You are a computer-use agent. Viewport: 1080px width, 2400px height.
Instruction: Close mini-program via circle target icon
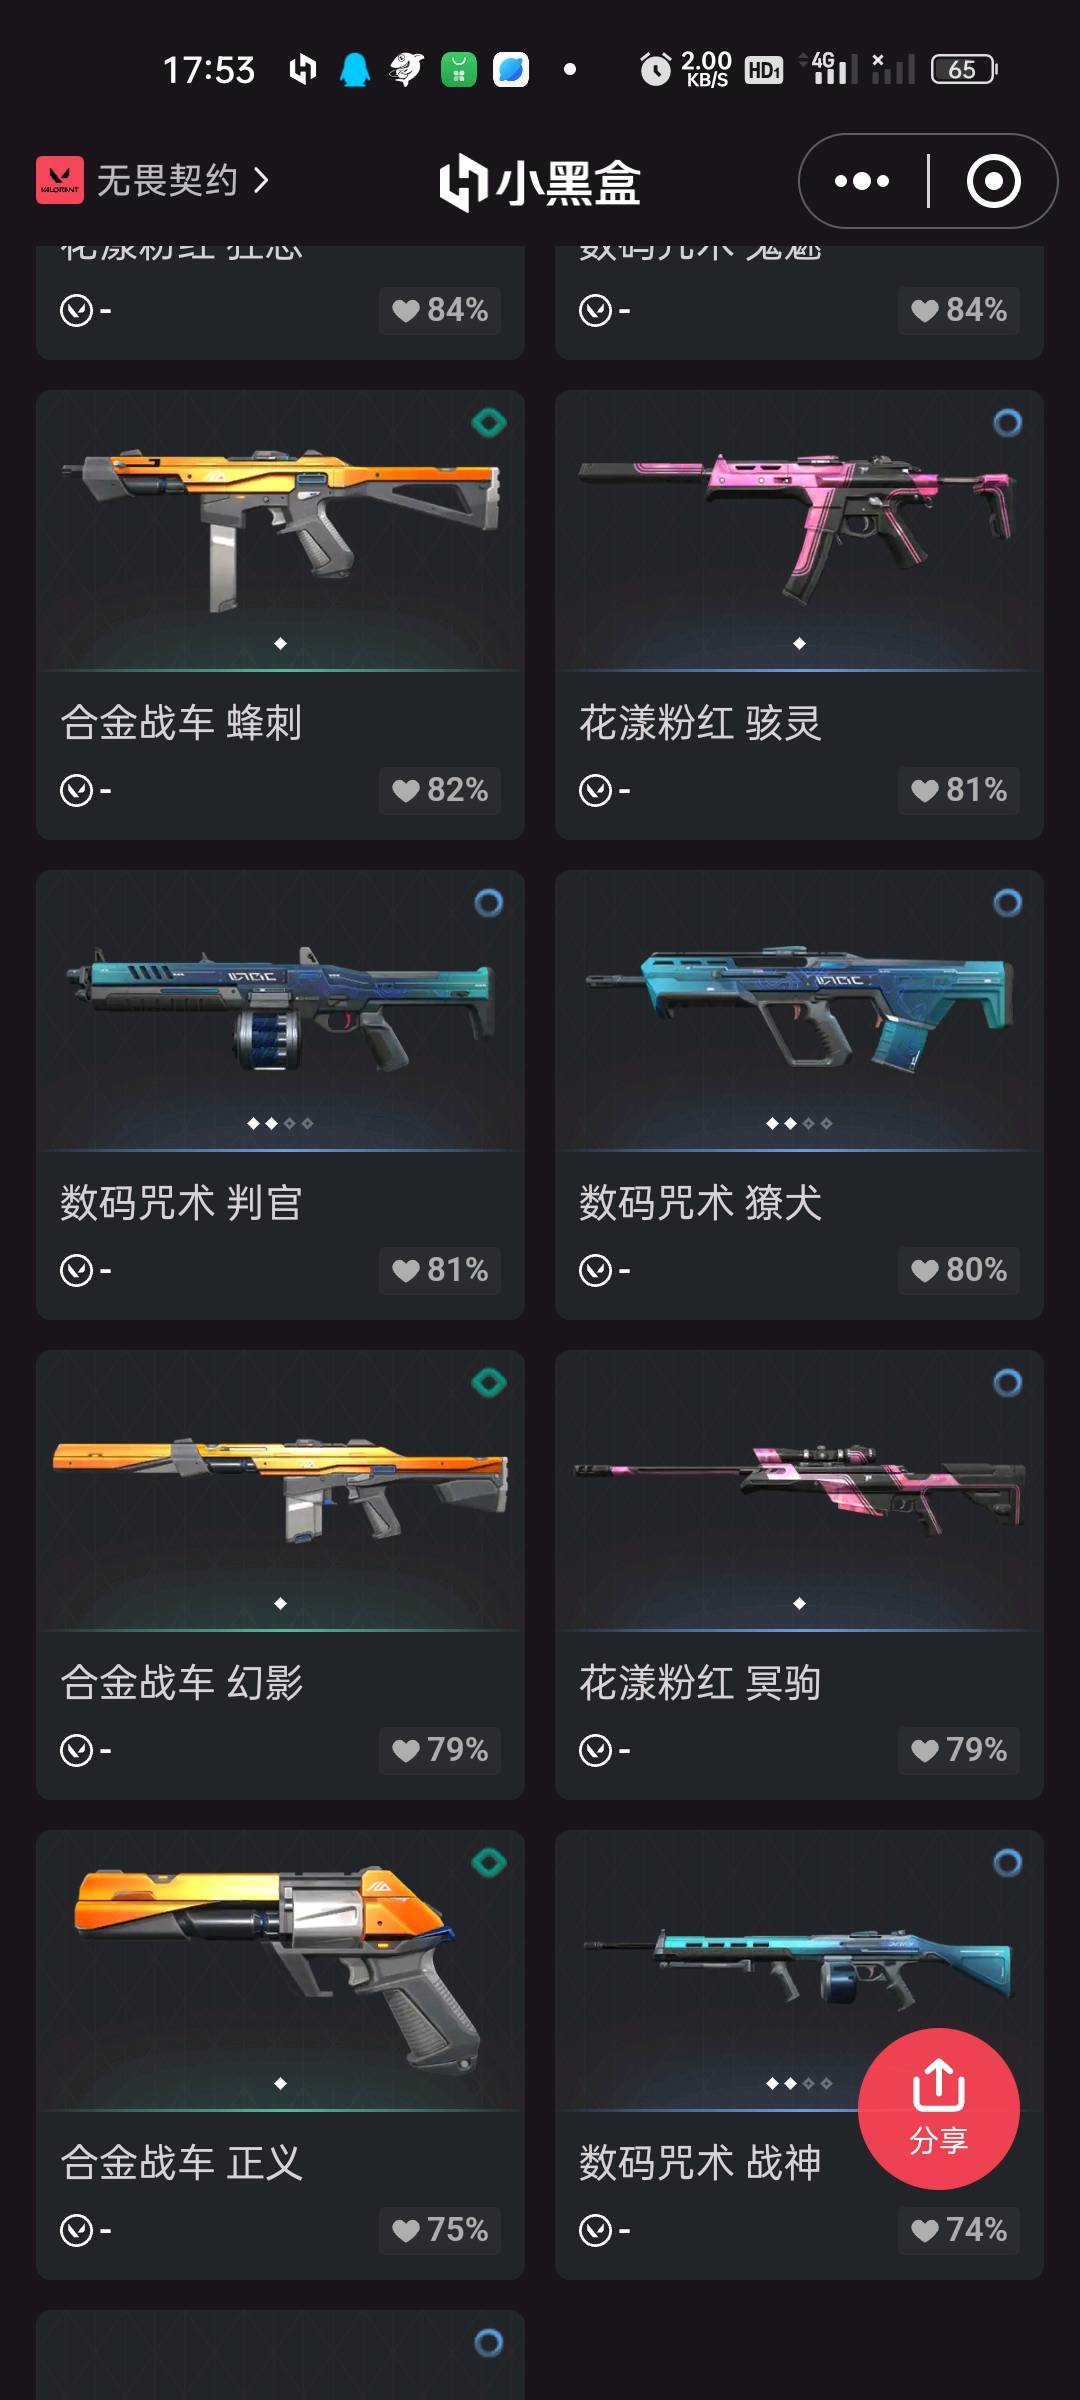tap(993, 181)
